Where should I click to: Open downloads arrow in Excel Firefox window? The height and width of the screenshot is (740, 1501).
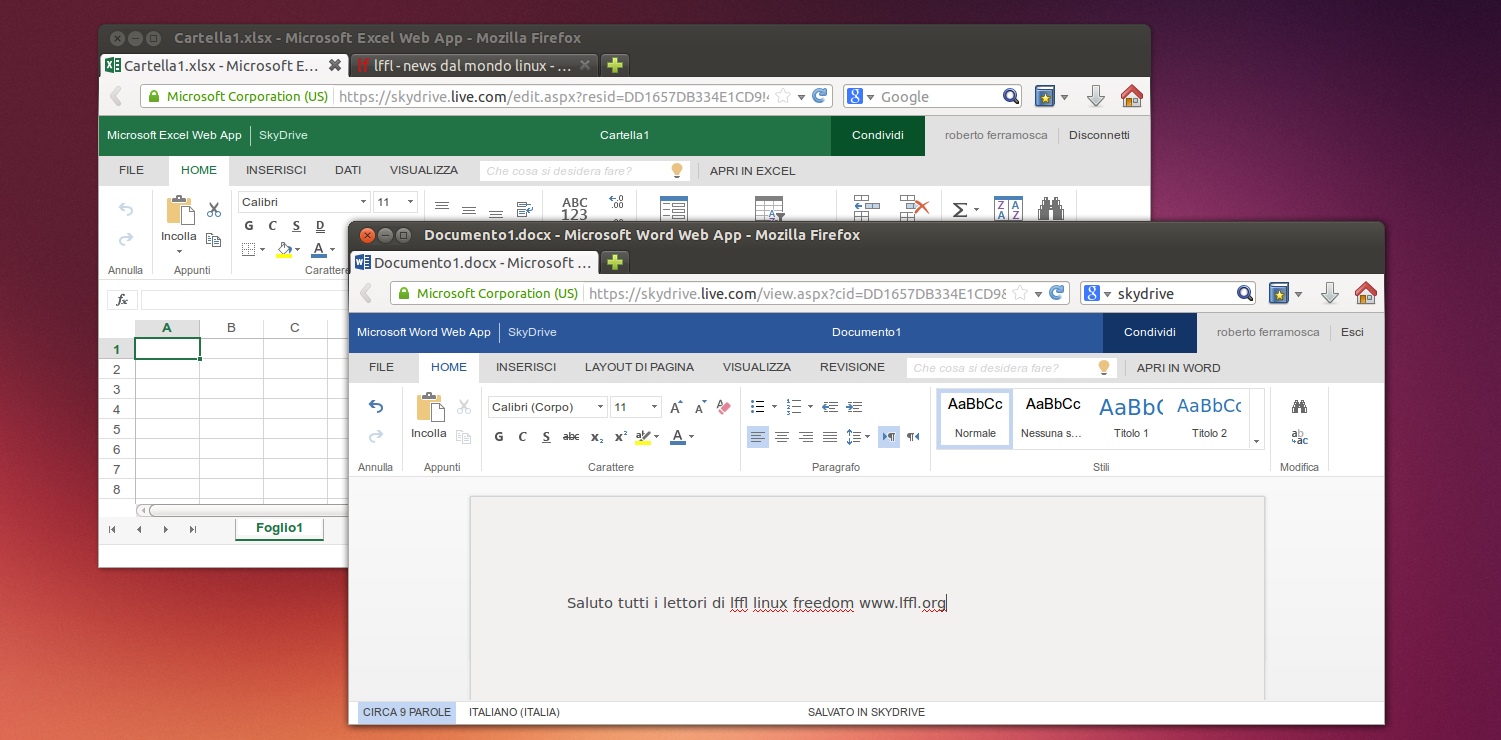coord(1095,96)
